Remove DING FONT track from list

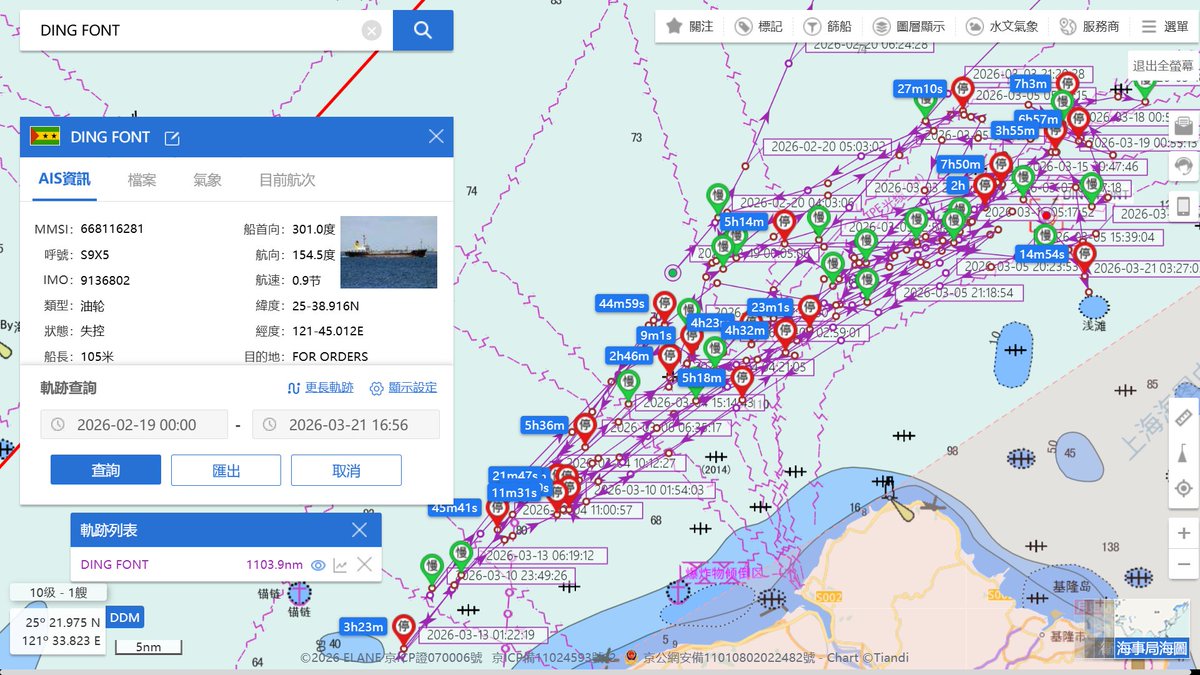coord(364,565)
